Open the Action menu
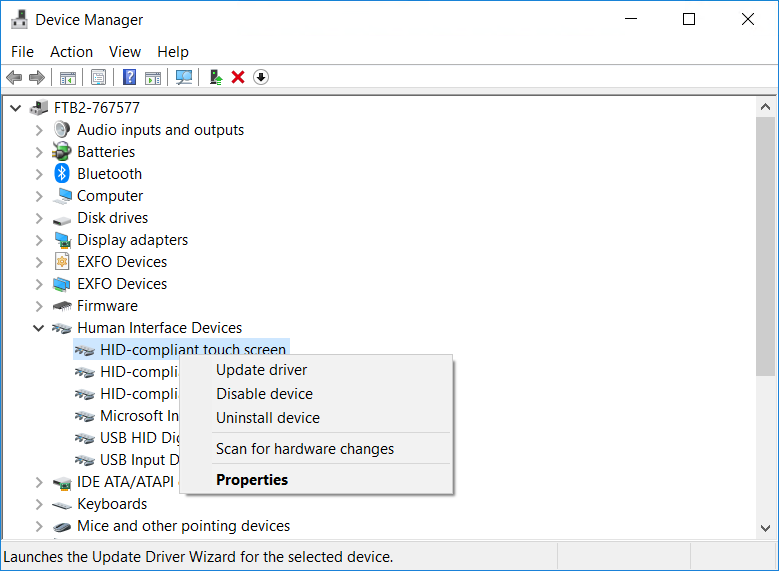The image size is (779, 571). click(x=72, y=52)
